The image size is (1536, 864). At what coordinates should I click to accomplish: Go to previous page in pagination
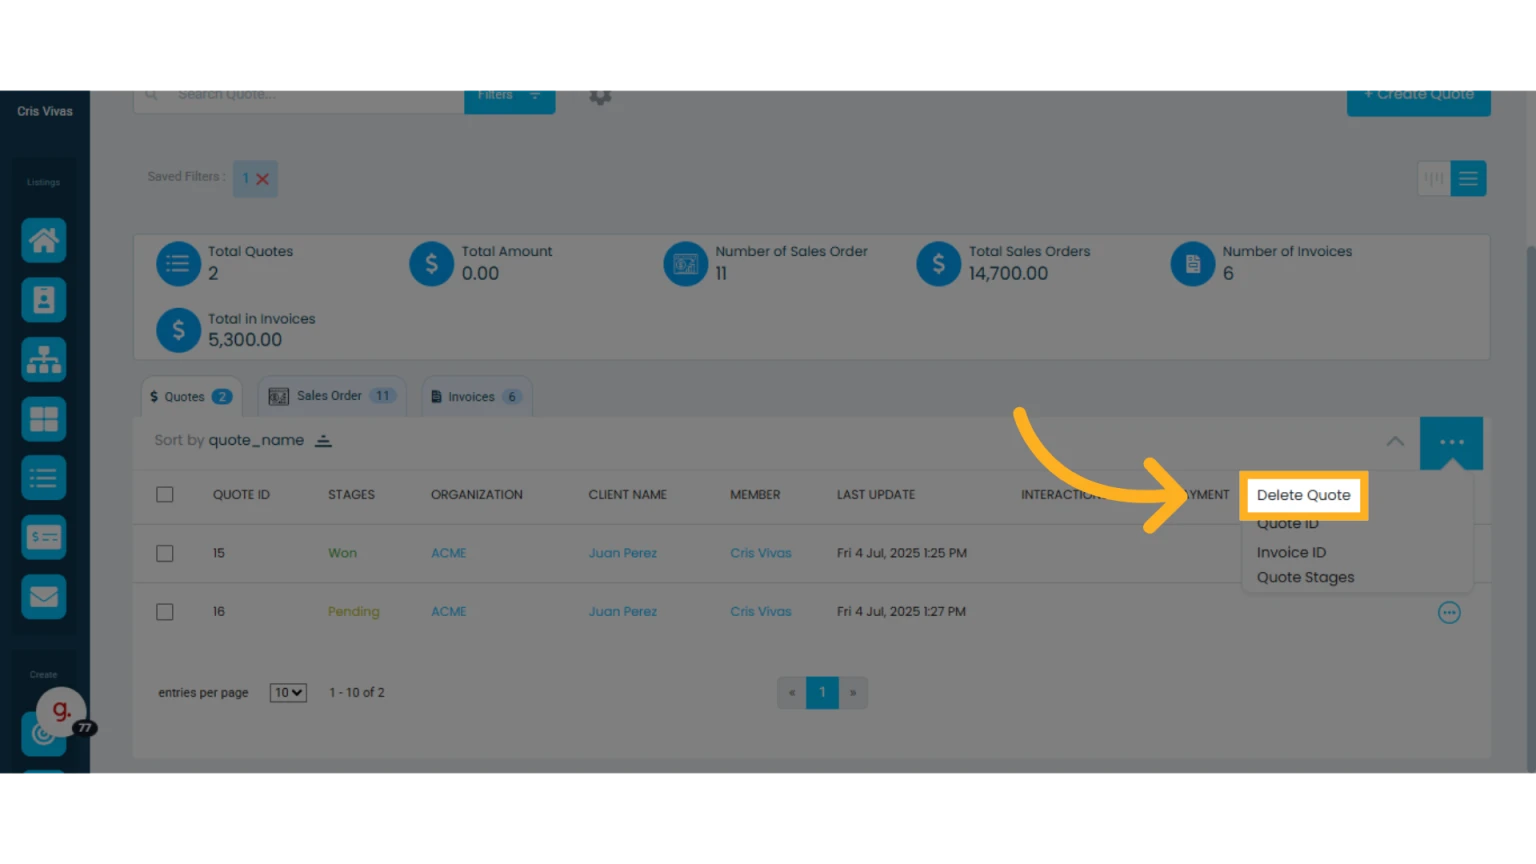coord(792,693)
